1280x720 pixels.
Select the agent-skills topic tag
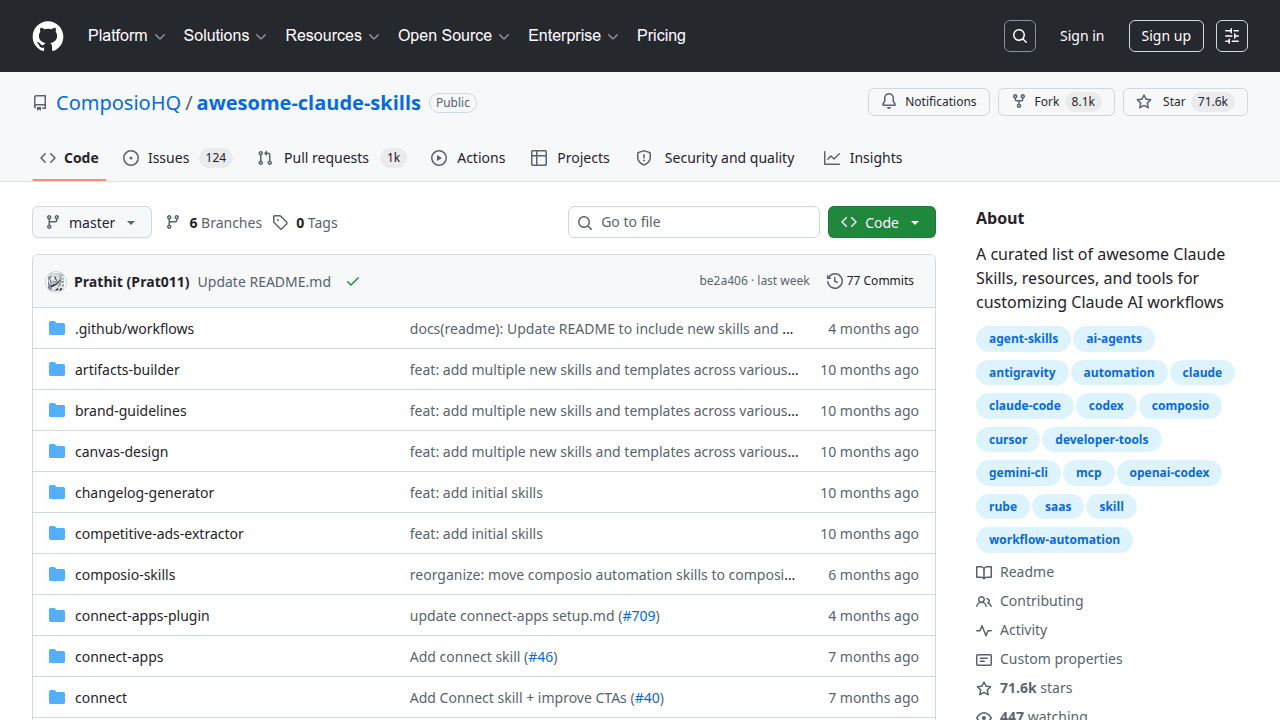click(1023, 339)
